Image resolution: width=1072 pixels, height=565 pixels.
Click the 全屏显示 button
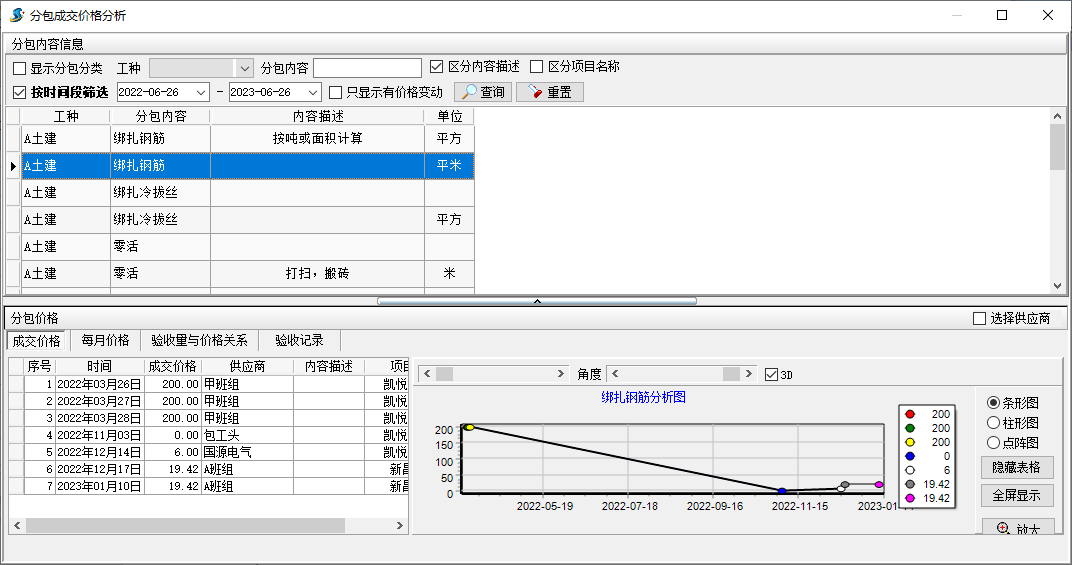[x=1016, y=495]
